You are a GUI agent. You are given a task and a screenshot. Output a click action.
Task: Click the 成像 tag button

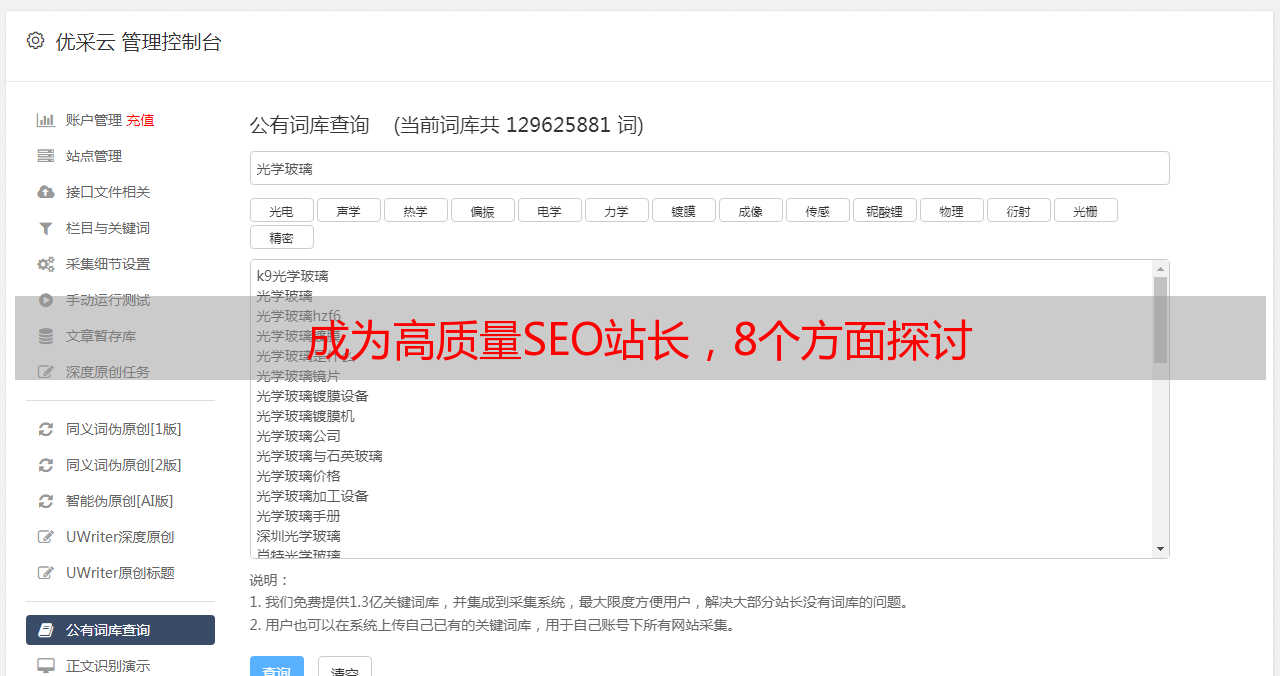coord(750,210)
